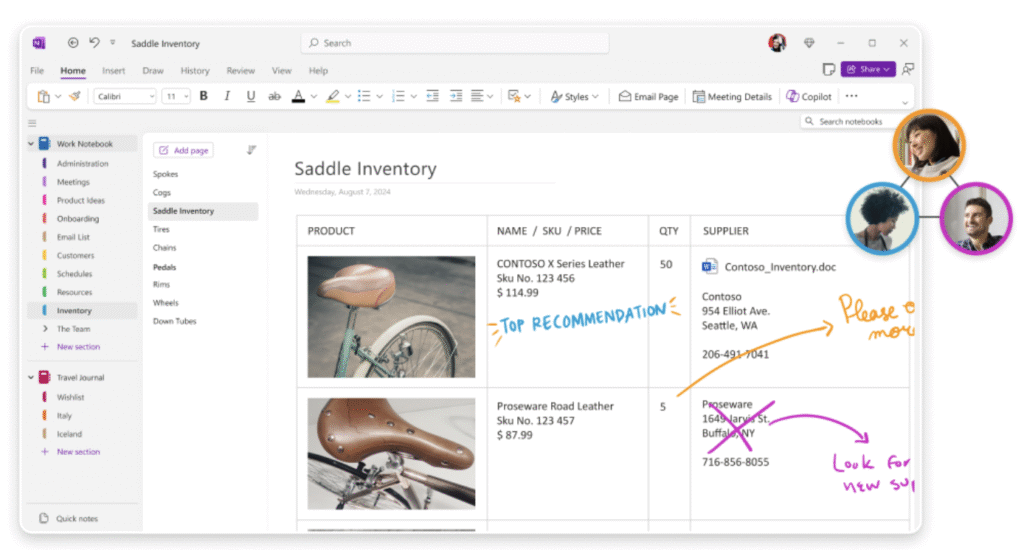Switch to the Insert tab
The width and height of the screenshot is (1024, 550).
click(114, 71)
